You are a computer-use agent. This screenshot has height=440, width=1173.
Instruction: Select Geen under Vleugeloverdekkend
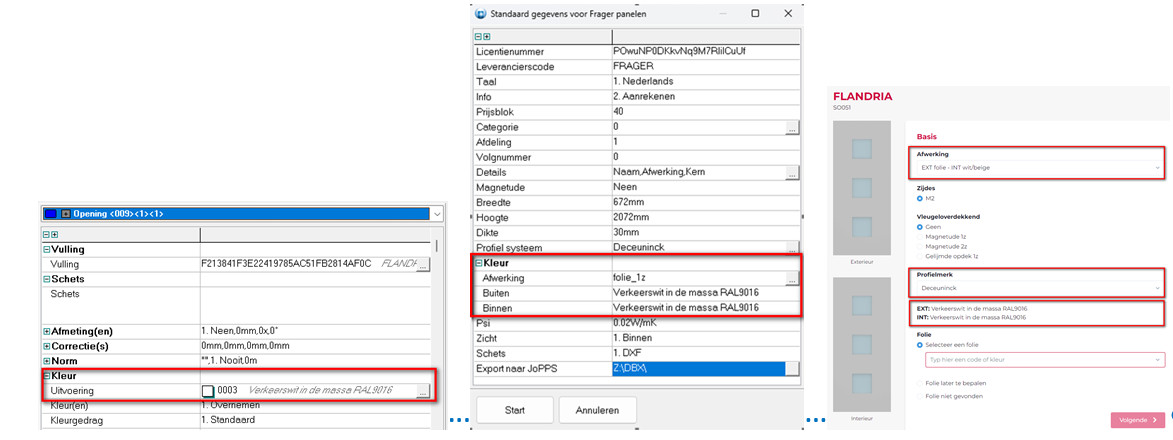pyautogui.click(x=919, y=227)
